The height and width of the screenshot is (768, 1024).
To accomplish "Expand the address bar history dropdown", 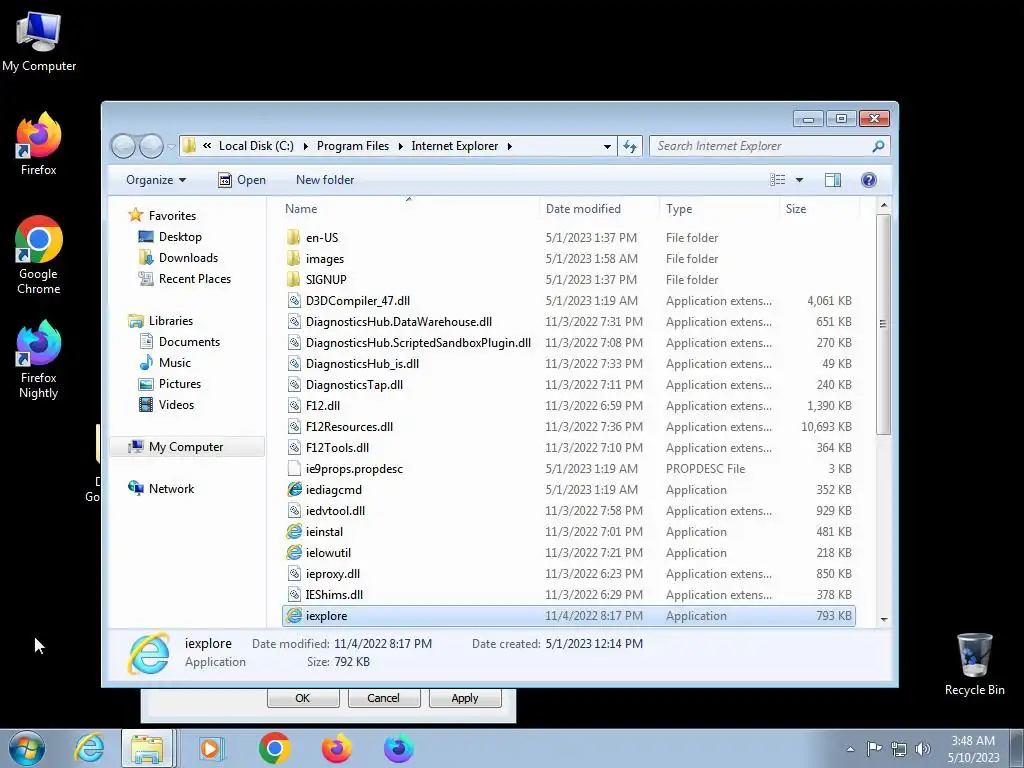I will point(607,146).
